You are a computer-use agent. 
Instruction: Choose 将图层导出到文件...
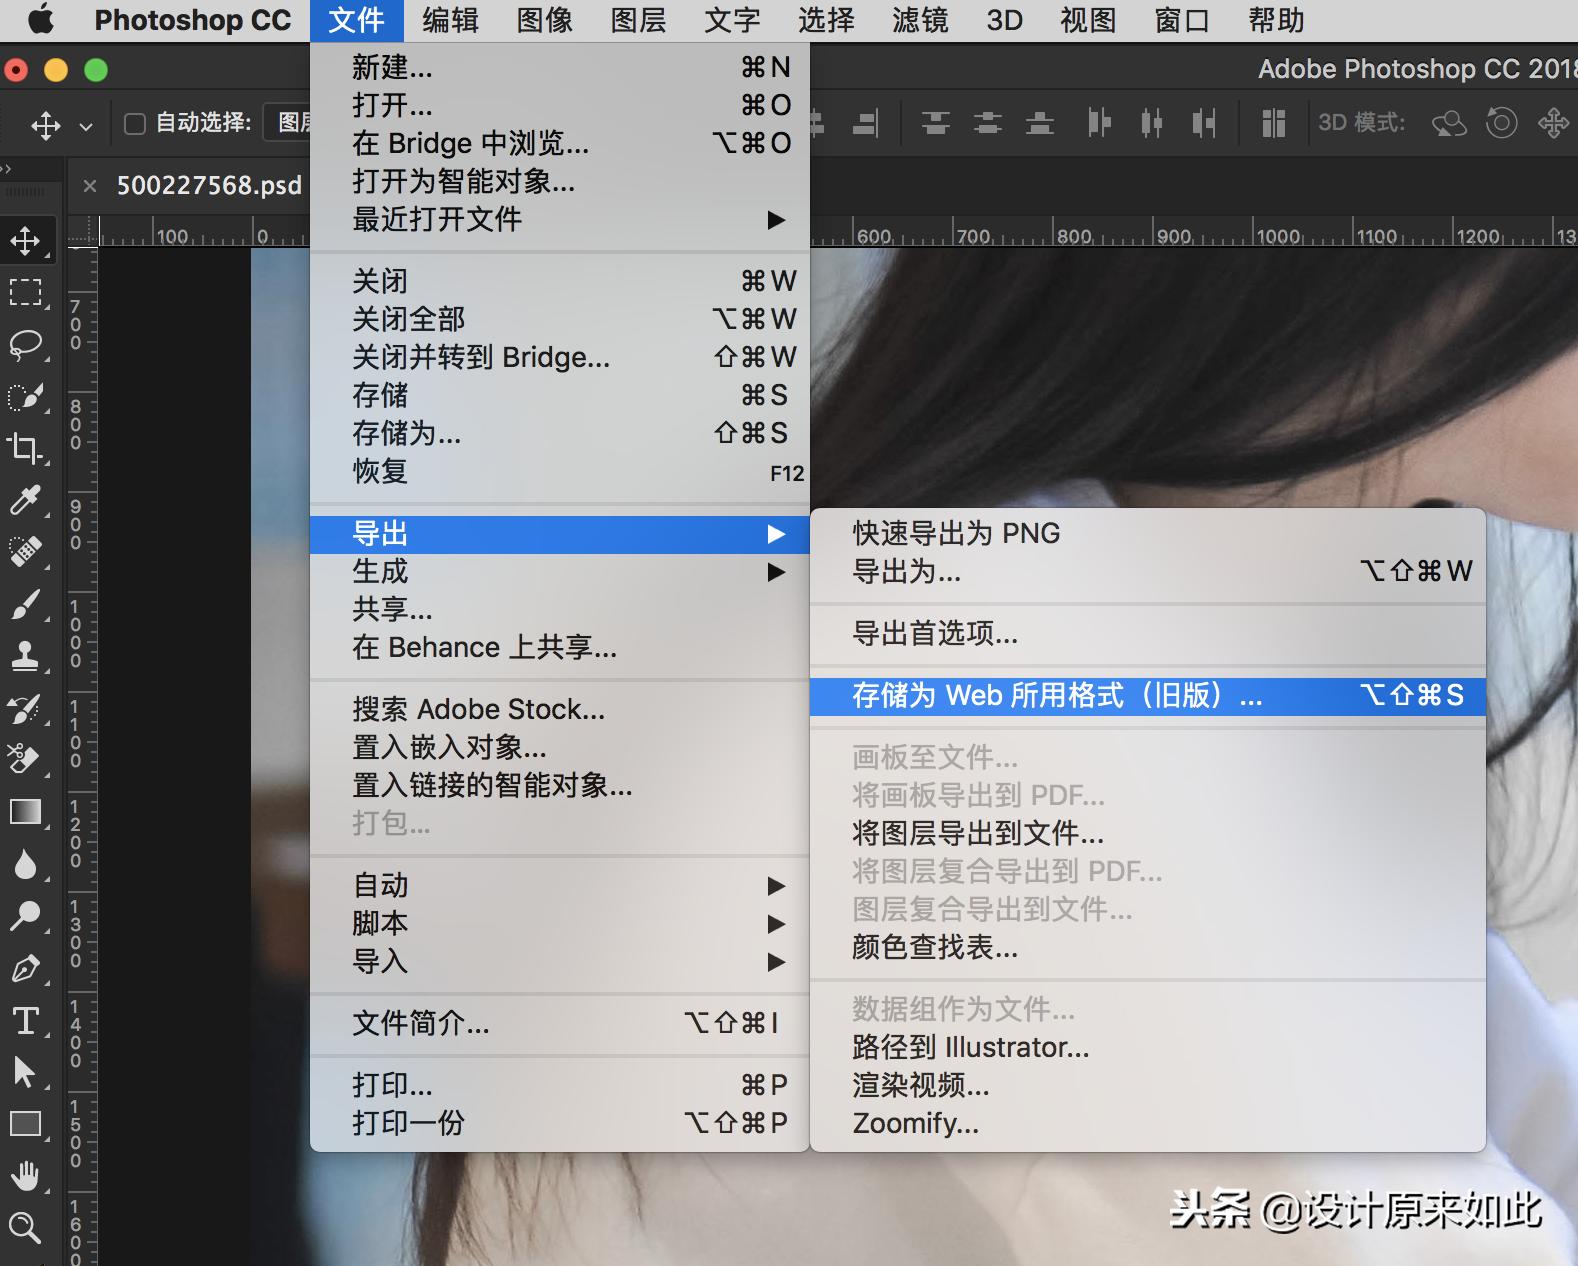(x=1148, y=833)
